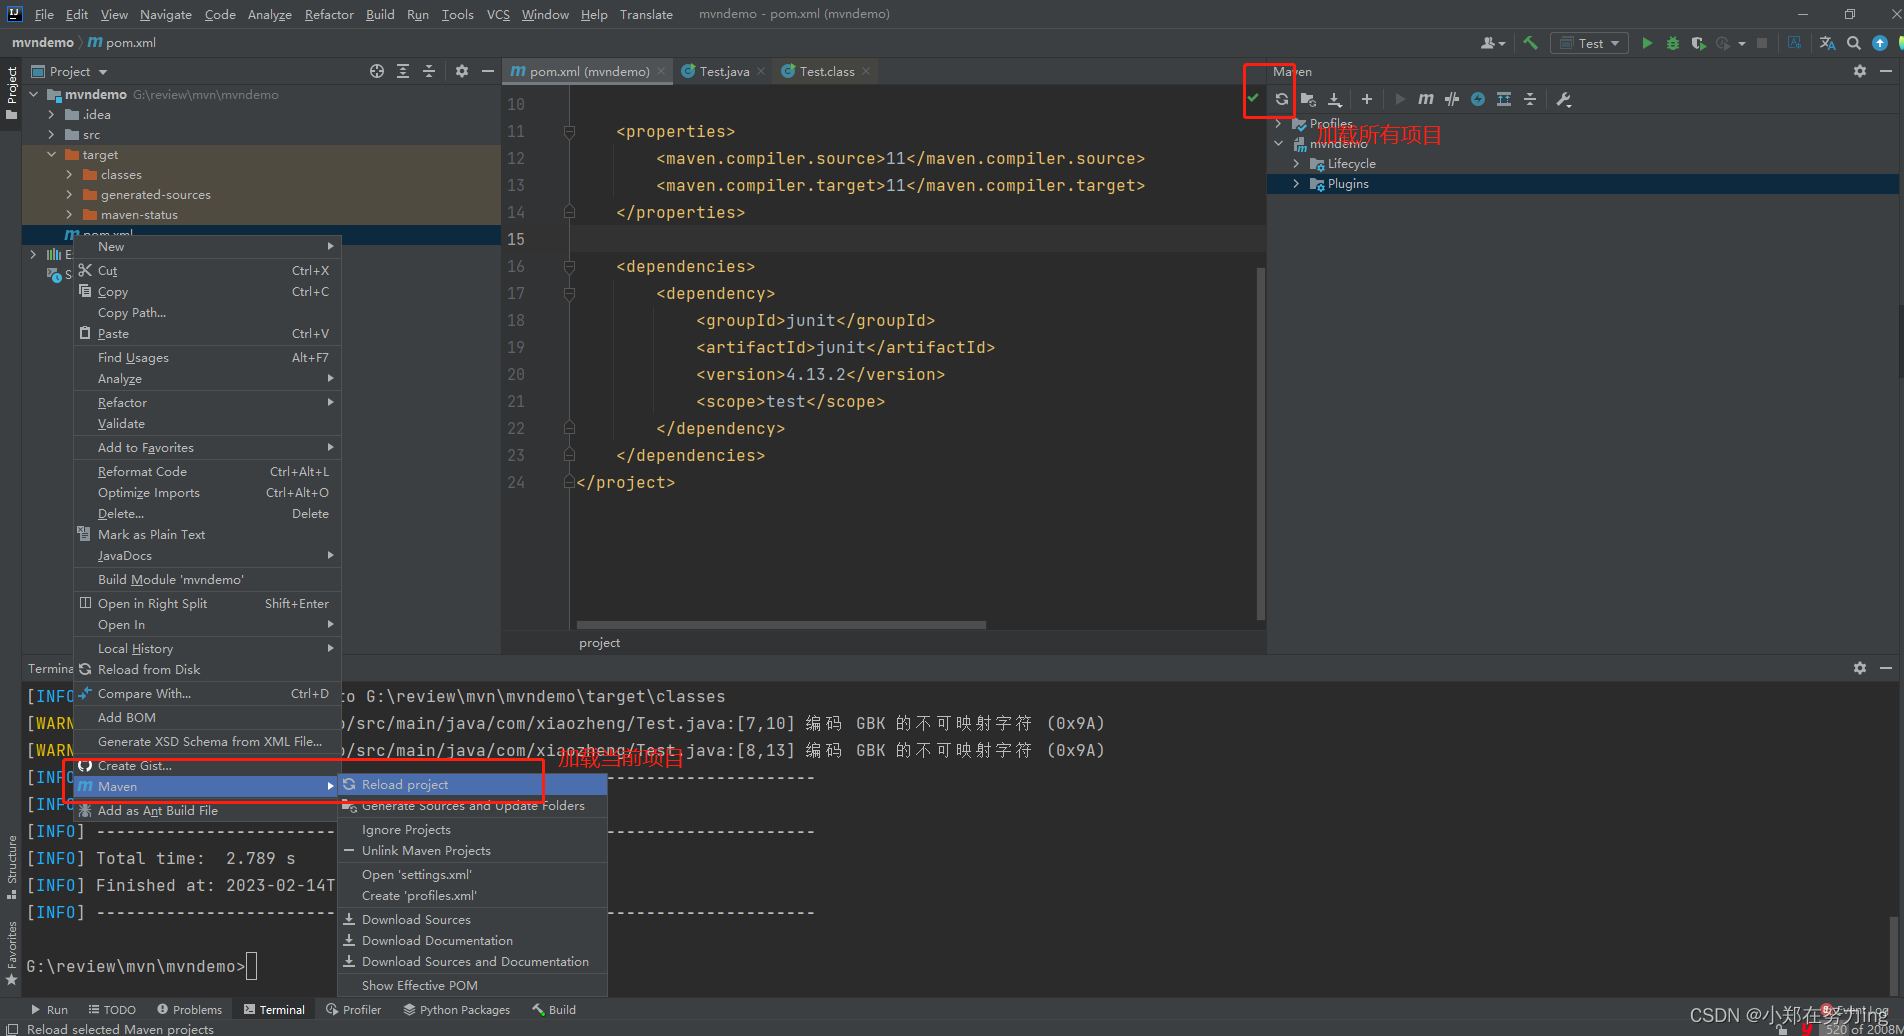Collapse all in the Project panel toolbar
Viewport: 1904px width, 1036px height.
[x=428, y=71]
